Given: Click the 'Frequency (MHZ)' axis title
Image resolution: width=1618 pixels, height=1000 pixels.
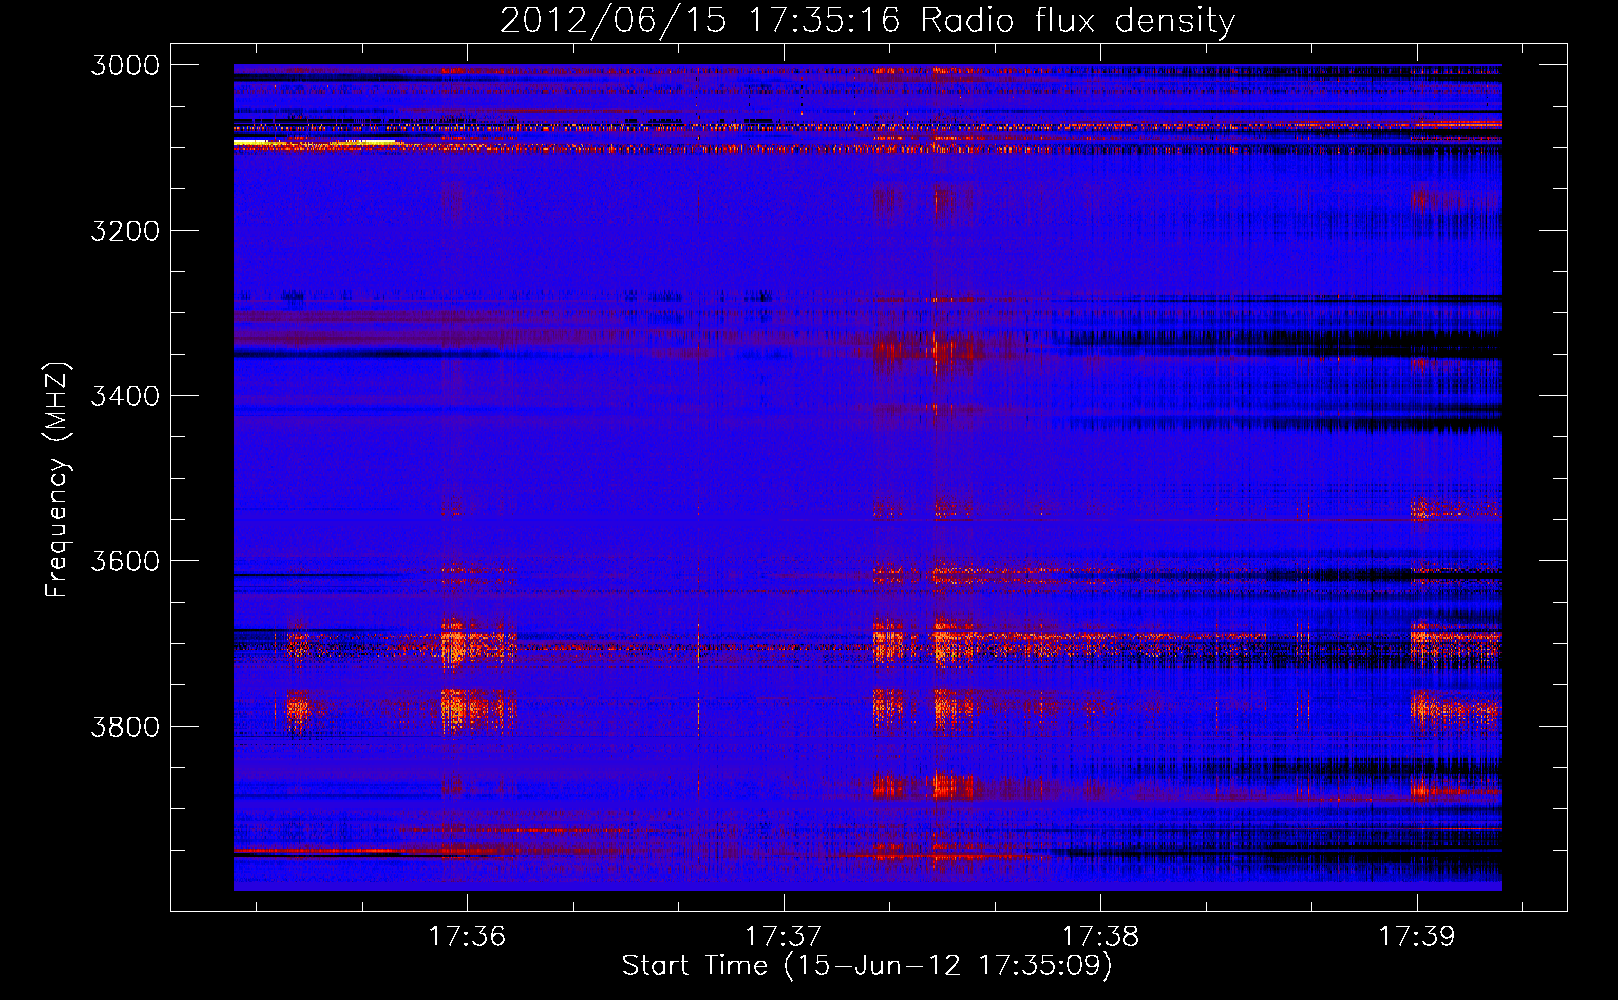Looking at the screenshot, I should coord(58,479).
